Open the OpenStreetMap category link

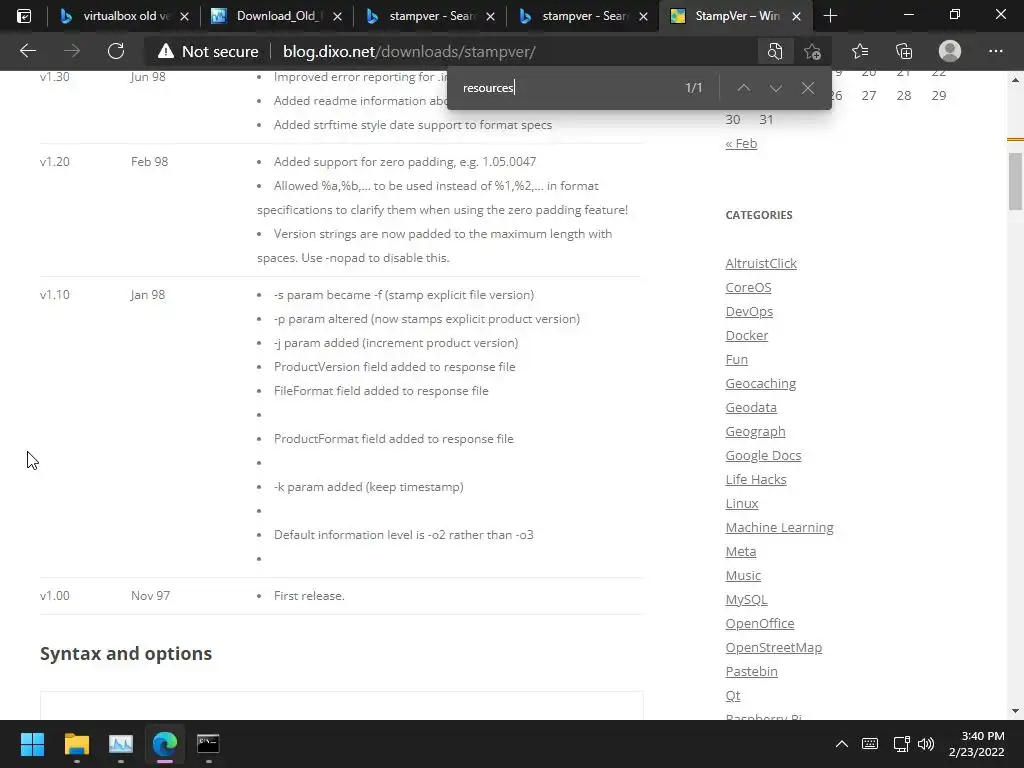(x=774, y=647)
